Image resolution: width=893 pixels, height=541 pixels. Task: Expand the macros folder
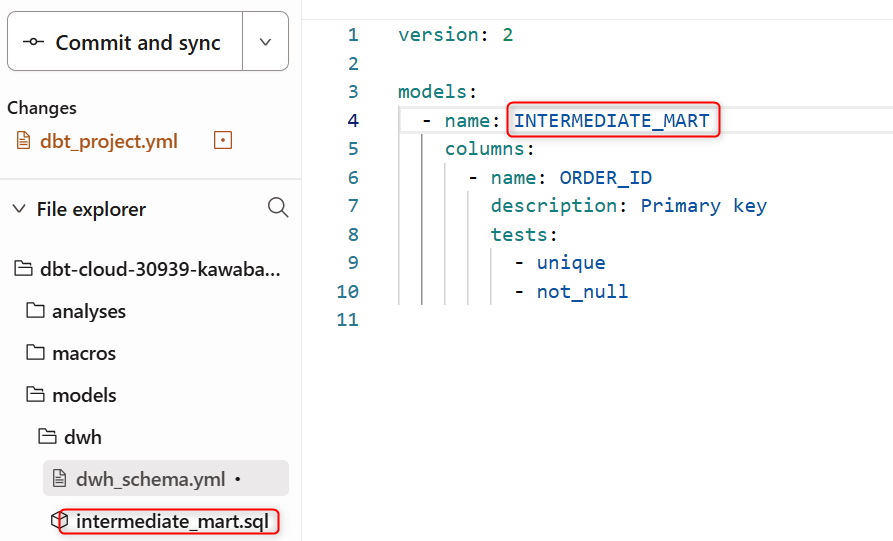tap(84, 353)
